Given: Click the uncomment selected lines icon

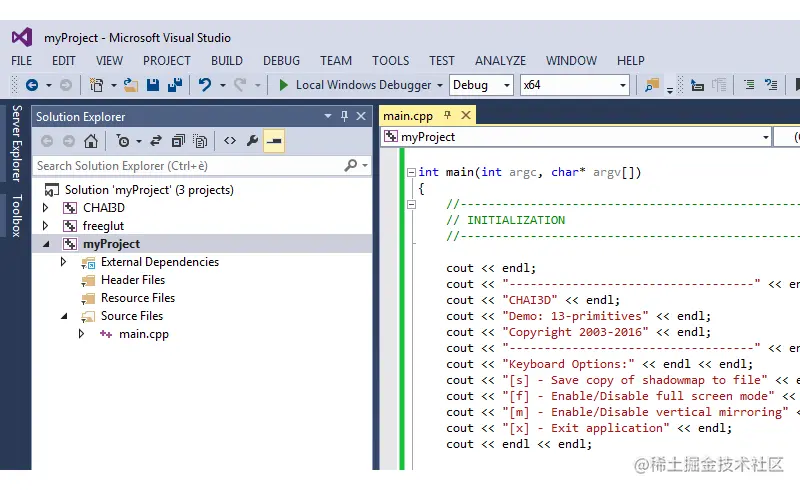Looking at the screenshot, I should point(771,85).
